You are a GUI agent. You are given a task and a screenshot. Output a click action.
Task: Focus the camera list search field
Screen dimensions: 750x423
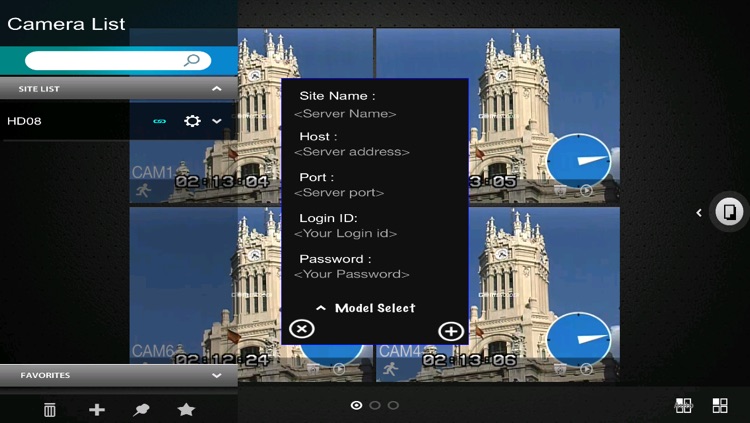point(118,61)
